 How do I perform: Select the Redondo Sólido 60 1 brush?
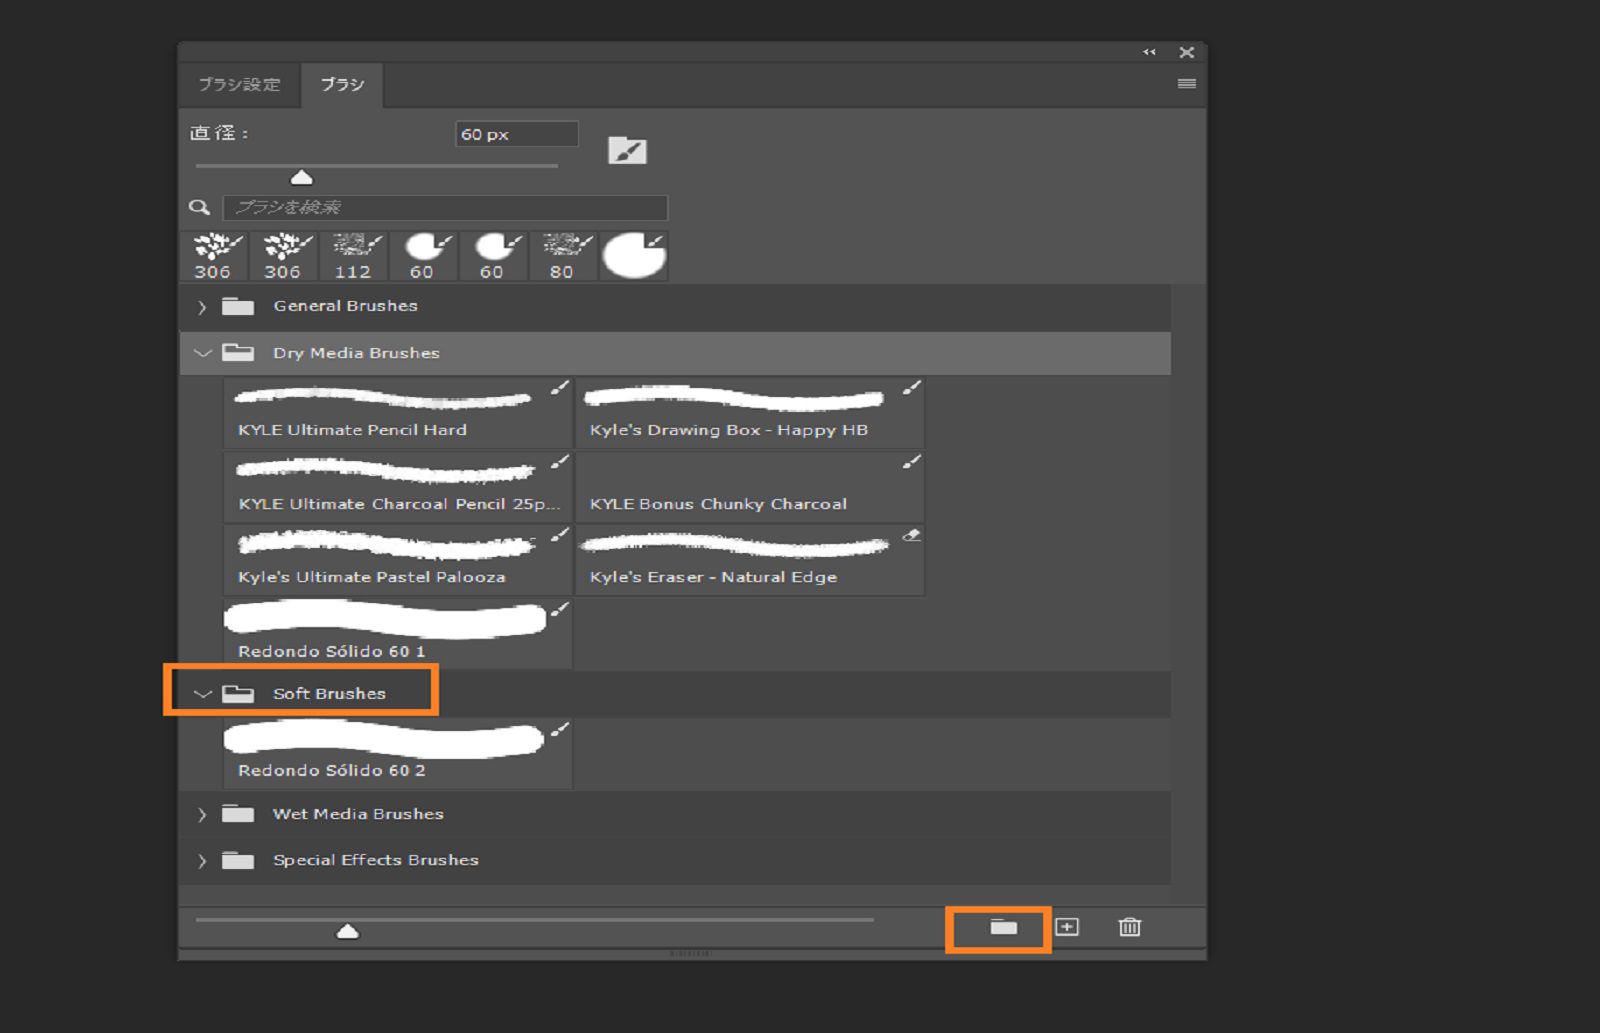[398, 634]
